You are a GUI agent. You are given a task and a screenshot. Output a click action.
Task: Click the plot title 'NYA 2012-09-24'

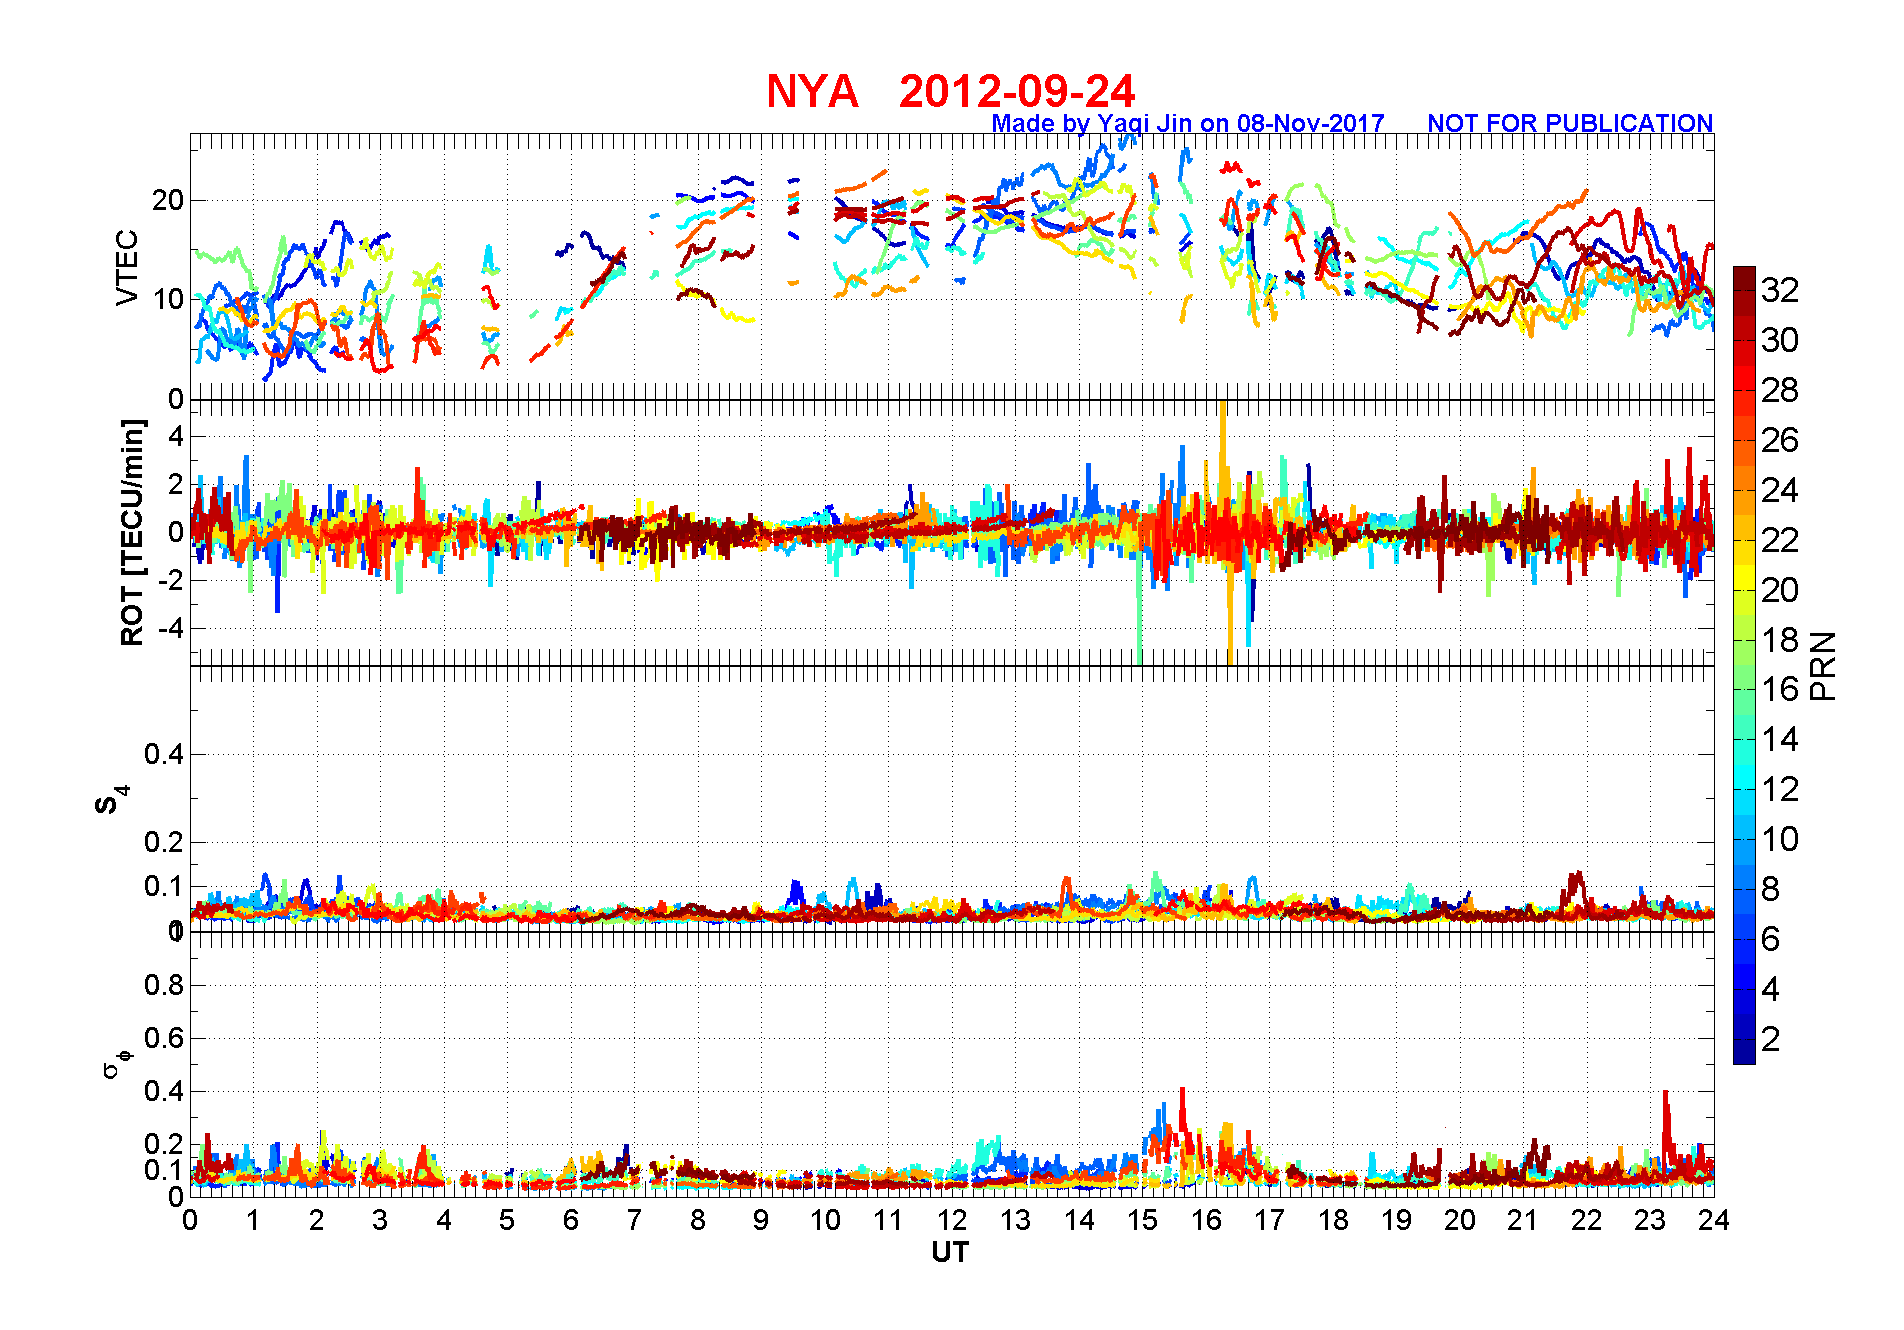pyautogui.click(x=950, y=92)
